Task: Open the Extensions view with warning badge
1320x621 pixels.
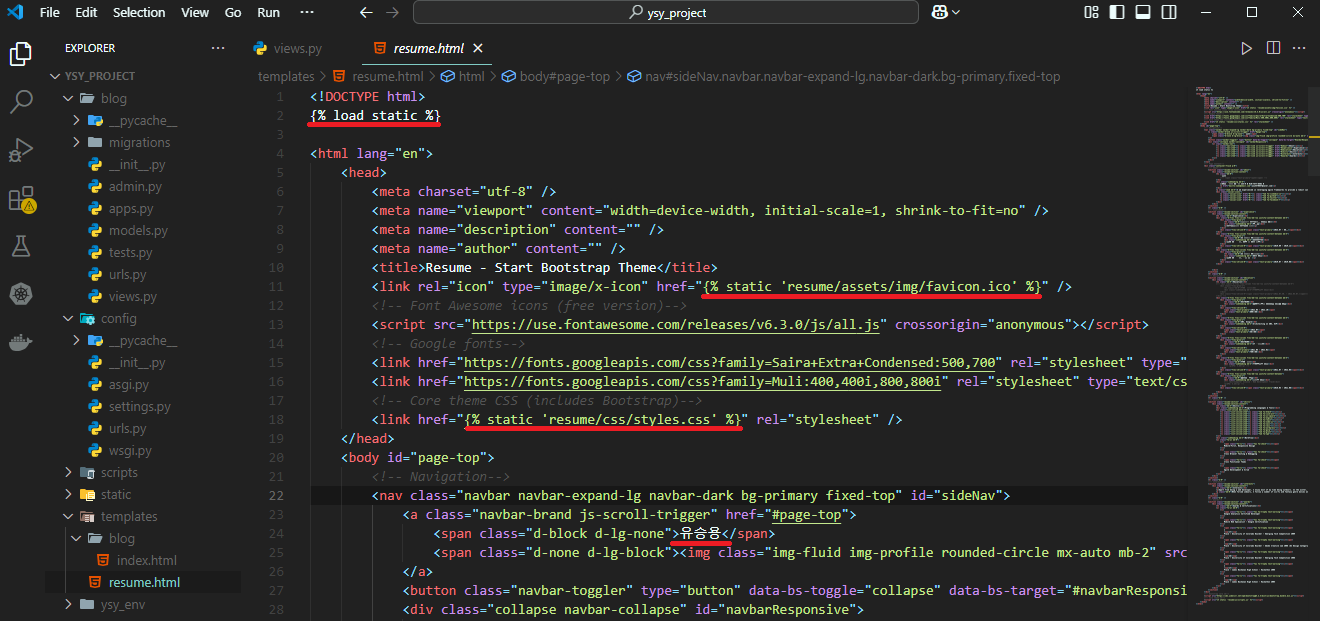Action: (x=21, y=199)
